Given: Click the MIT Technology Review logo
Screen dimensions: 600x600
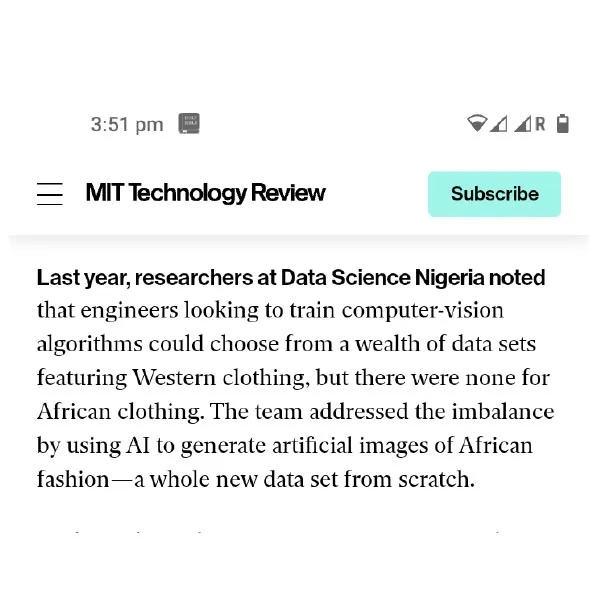Looking at the screenshot, I should (206, 193).
